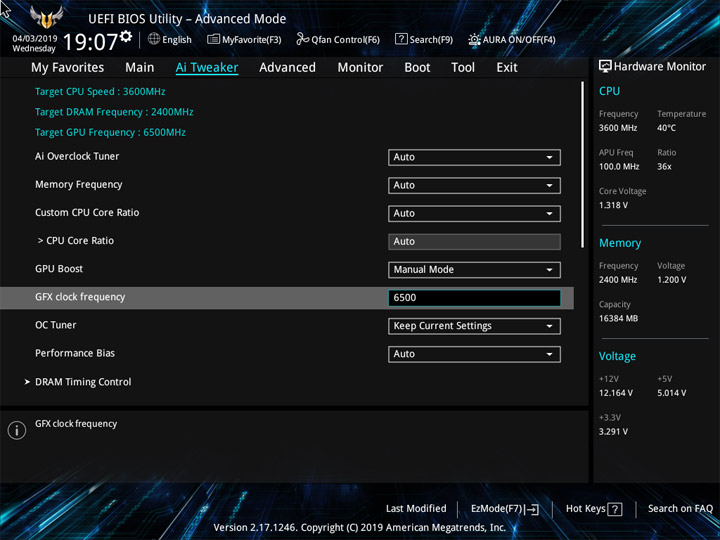Open Hot Keys help
Screen dimensions: 720x540
pos(594,509)
